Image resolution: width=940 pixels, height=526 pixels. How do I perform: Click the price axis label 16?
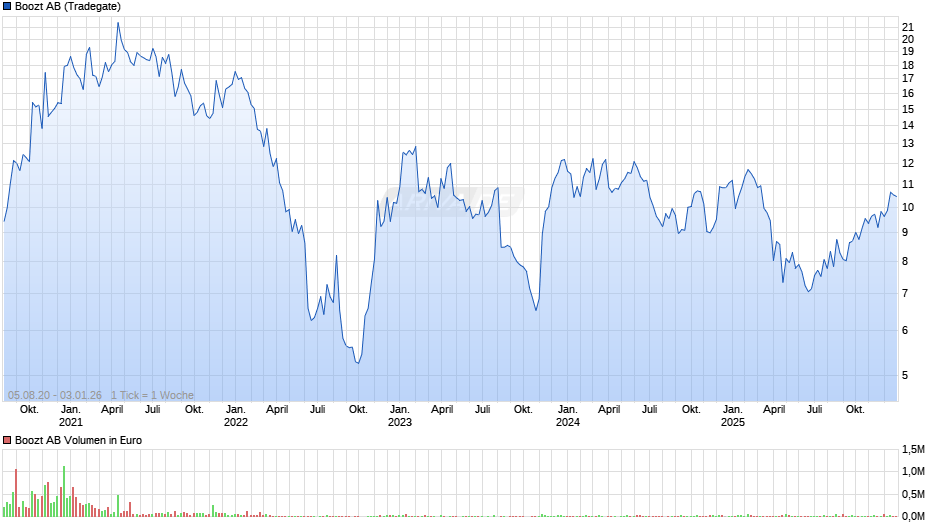click(x=908, y=94)
